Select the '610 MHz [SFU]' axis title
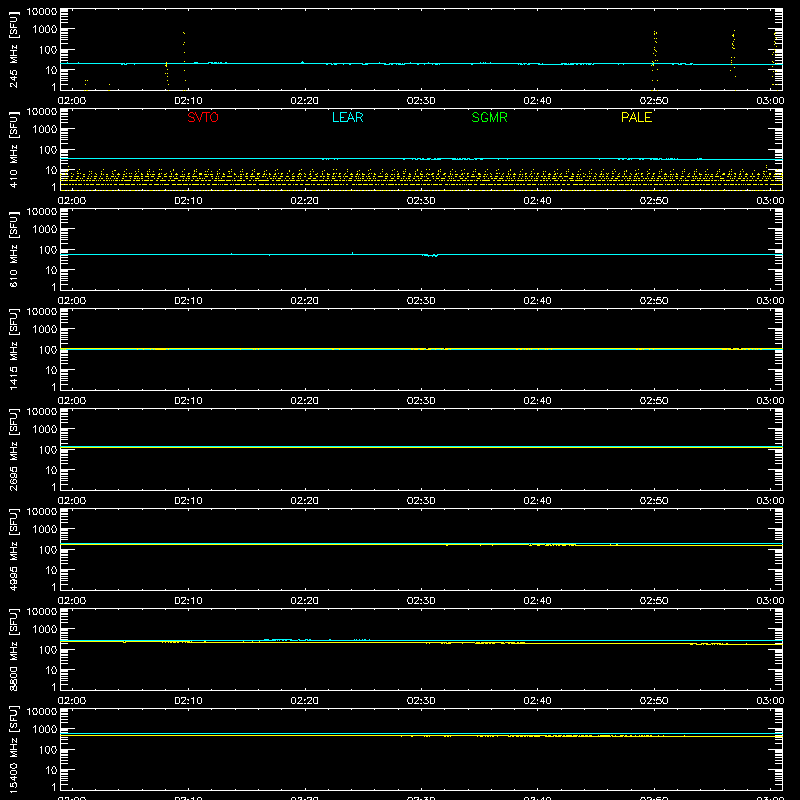 (x=13, y=249)
